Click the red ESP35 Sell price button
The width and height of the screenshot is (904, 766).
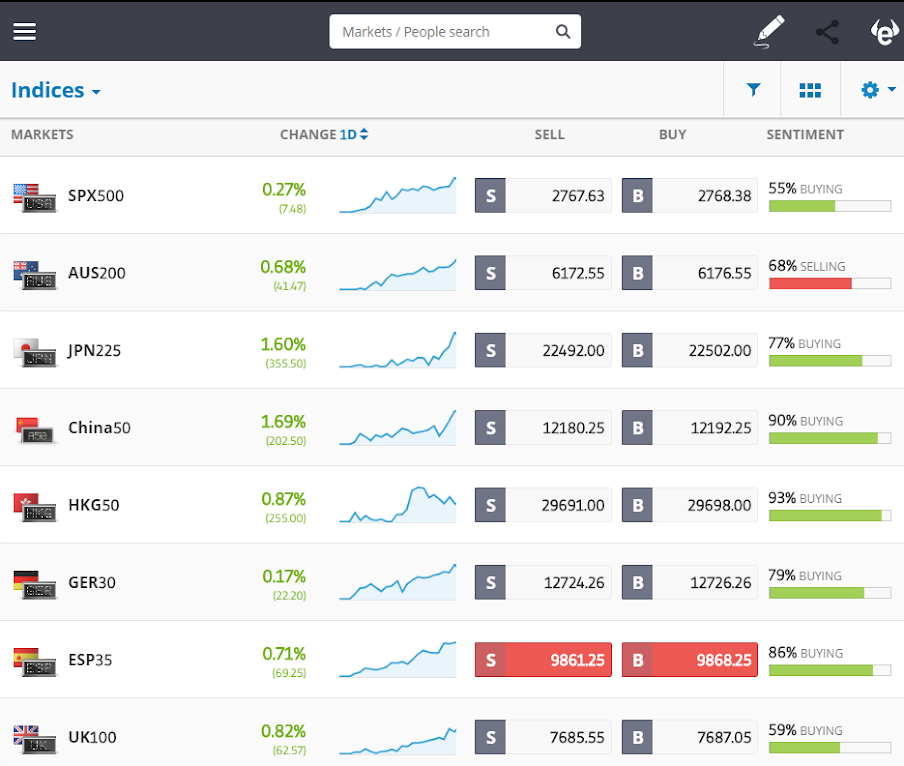click(x=543, y=659)
